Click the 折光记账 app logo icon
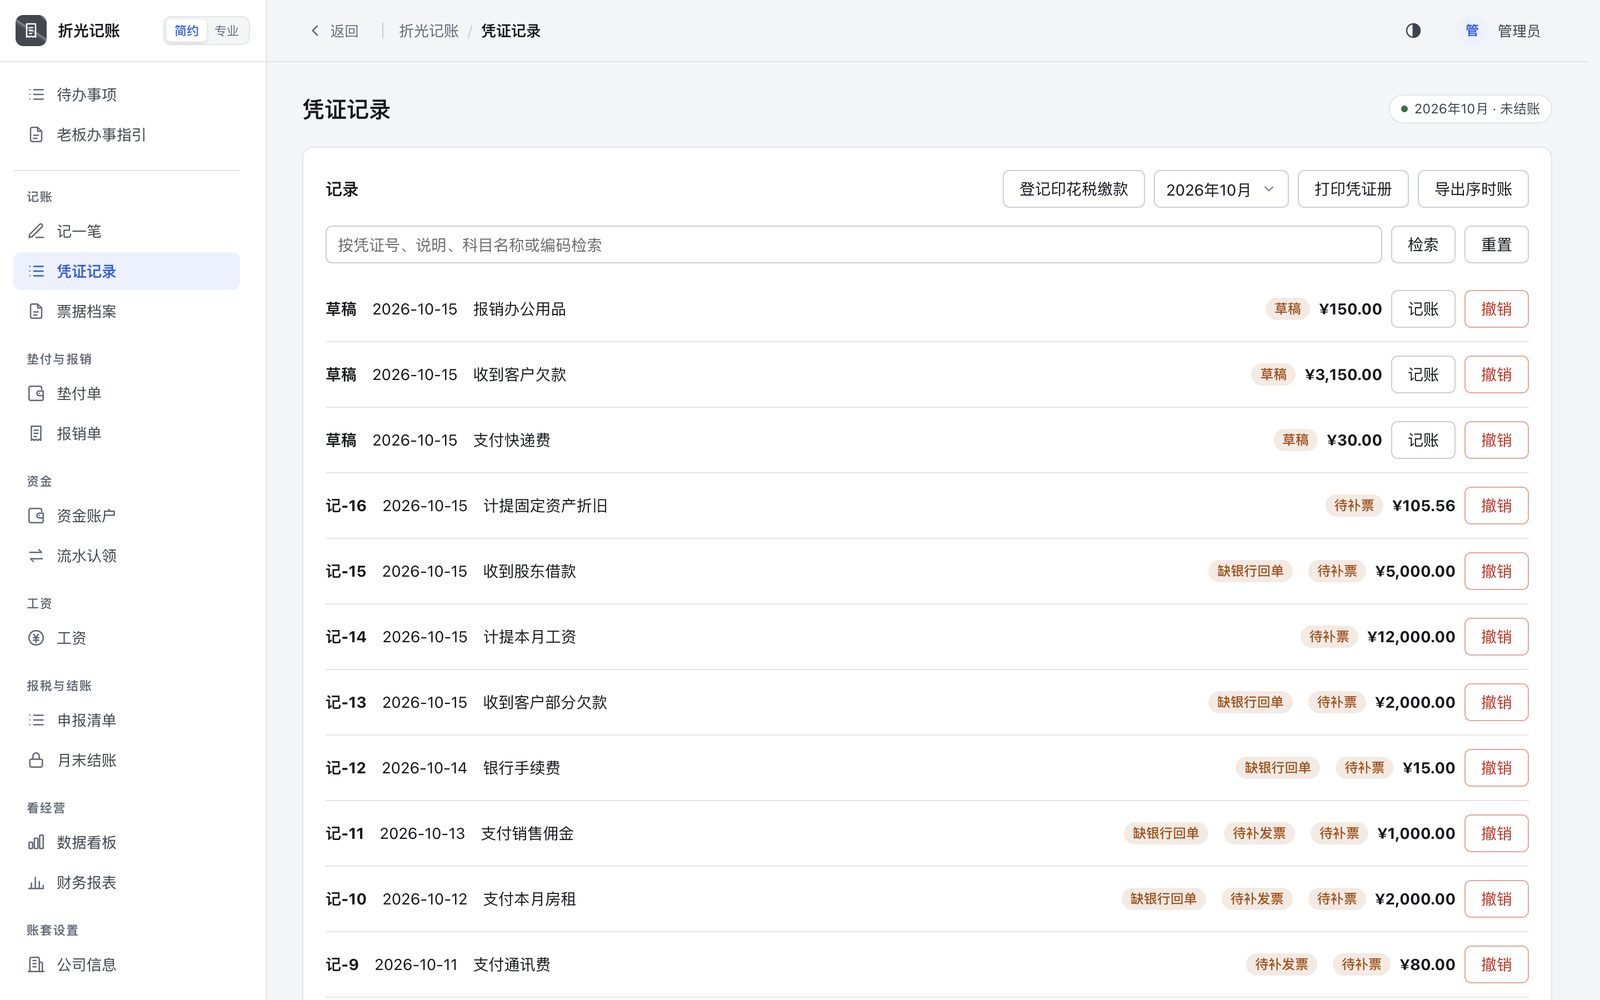The image size is (1600, 1000). [x=31, y=31]
